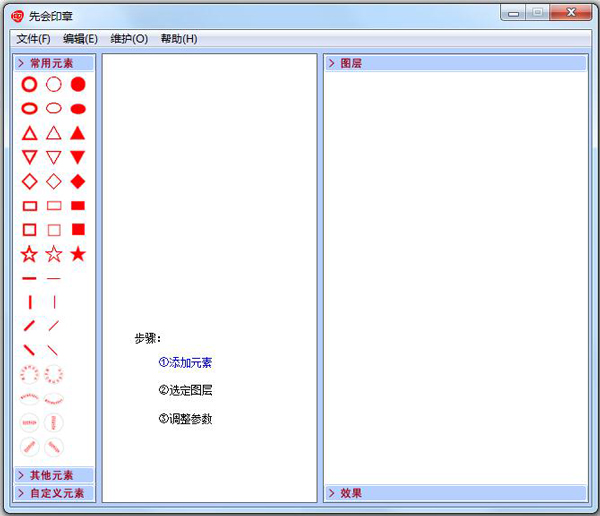Click the 先会印章 app logo icon
600x516 pixels.
coord(17,16)
